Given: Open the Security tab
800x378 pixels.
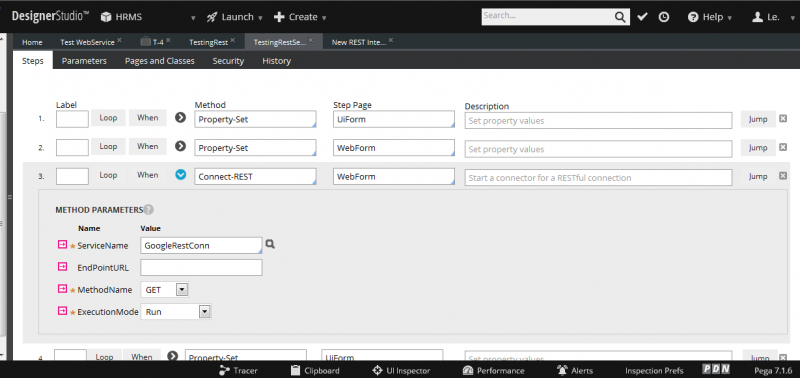Looking at the screenshot, I should pos(228,61).
